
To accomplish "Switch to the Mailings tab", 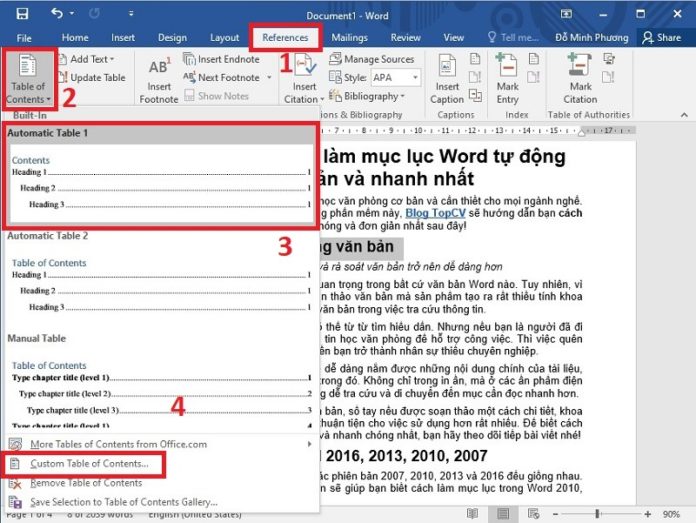I will click(x=349, y=38).
